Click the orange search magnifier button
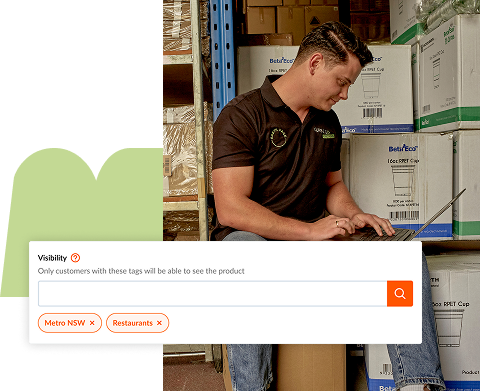This screenshot has height=391, width=480. (x=400, y=293)
